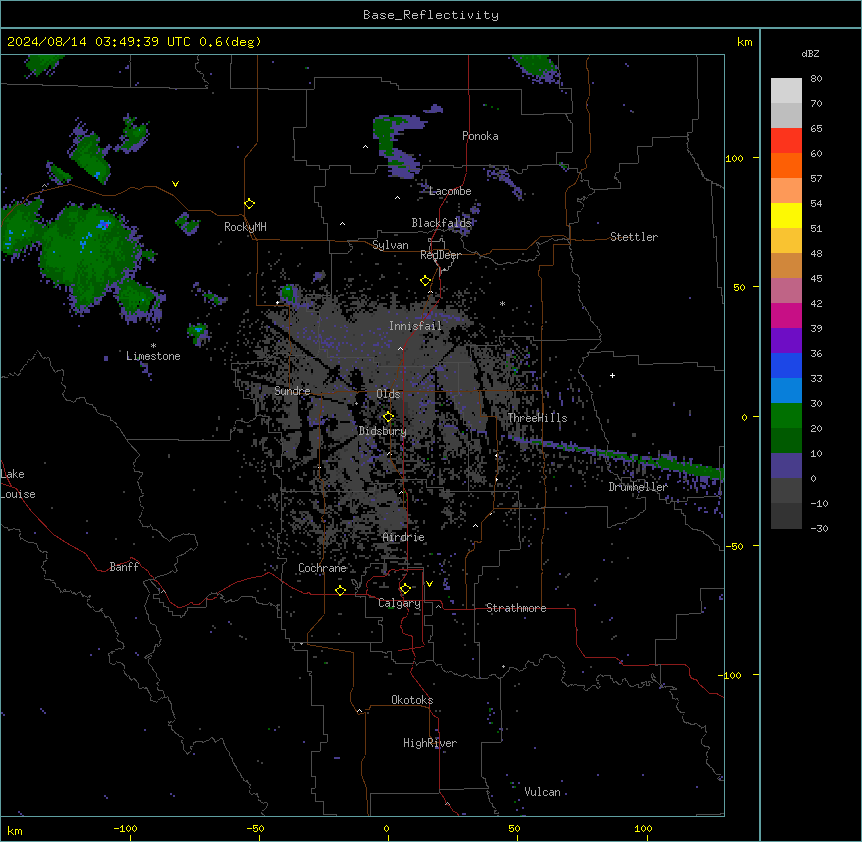The height and width of the screenshot is (842, 862).
Task: Select the Didsbury label
Action: point(383,431)
